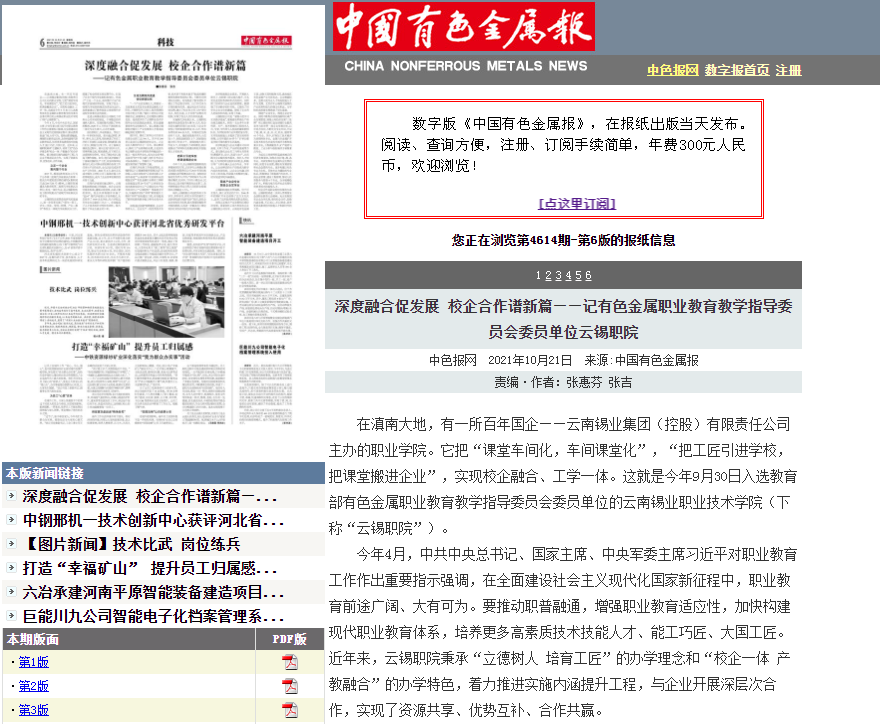
Task: Click arrow icon beside 巨能川九公司 headline
Action: pyautogui.click(x=11, y=617)
